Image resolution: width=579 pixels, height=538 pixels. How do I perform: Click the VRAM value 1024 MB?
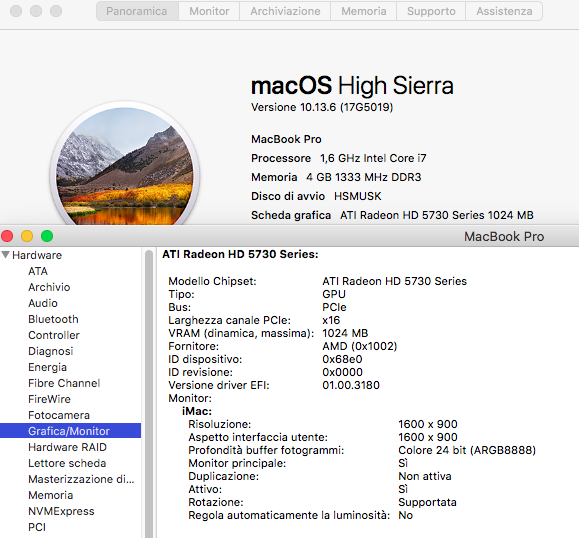coord(345,333)
